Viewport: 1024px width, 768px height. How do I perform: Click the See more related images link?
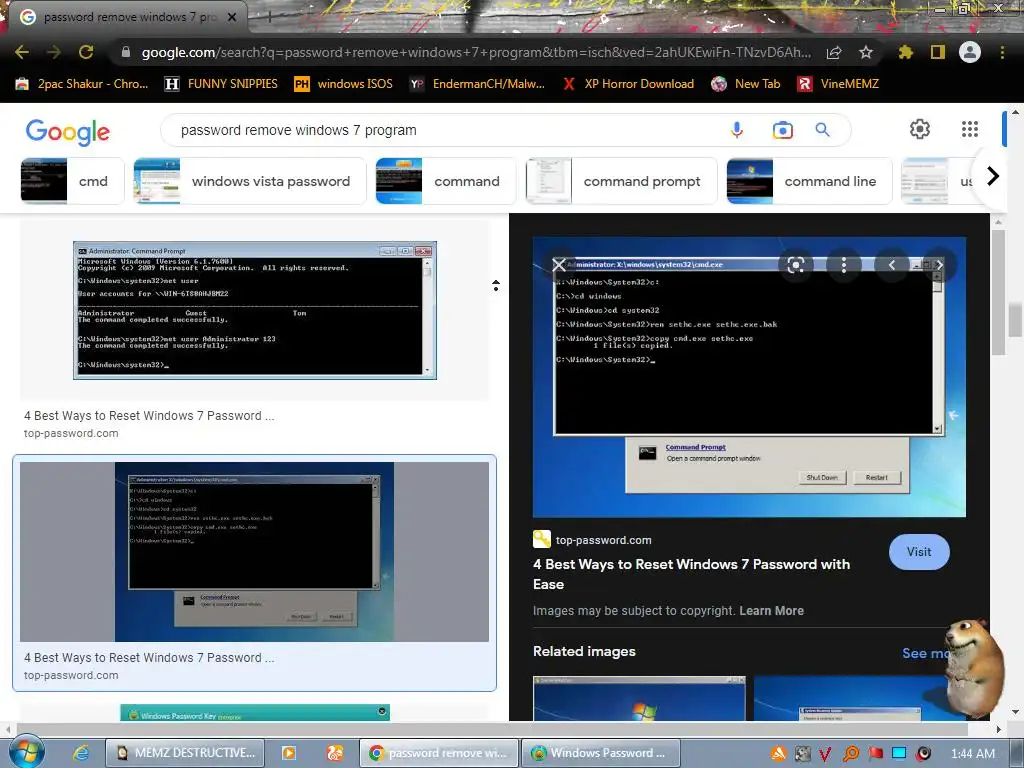click(926, 653)
